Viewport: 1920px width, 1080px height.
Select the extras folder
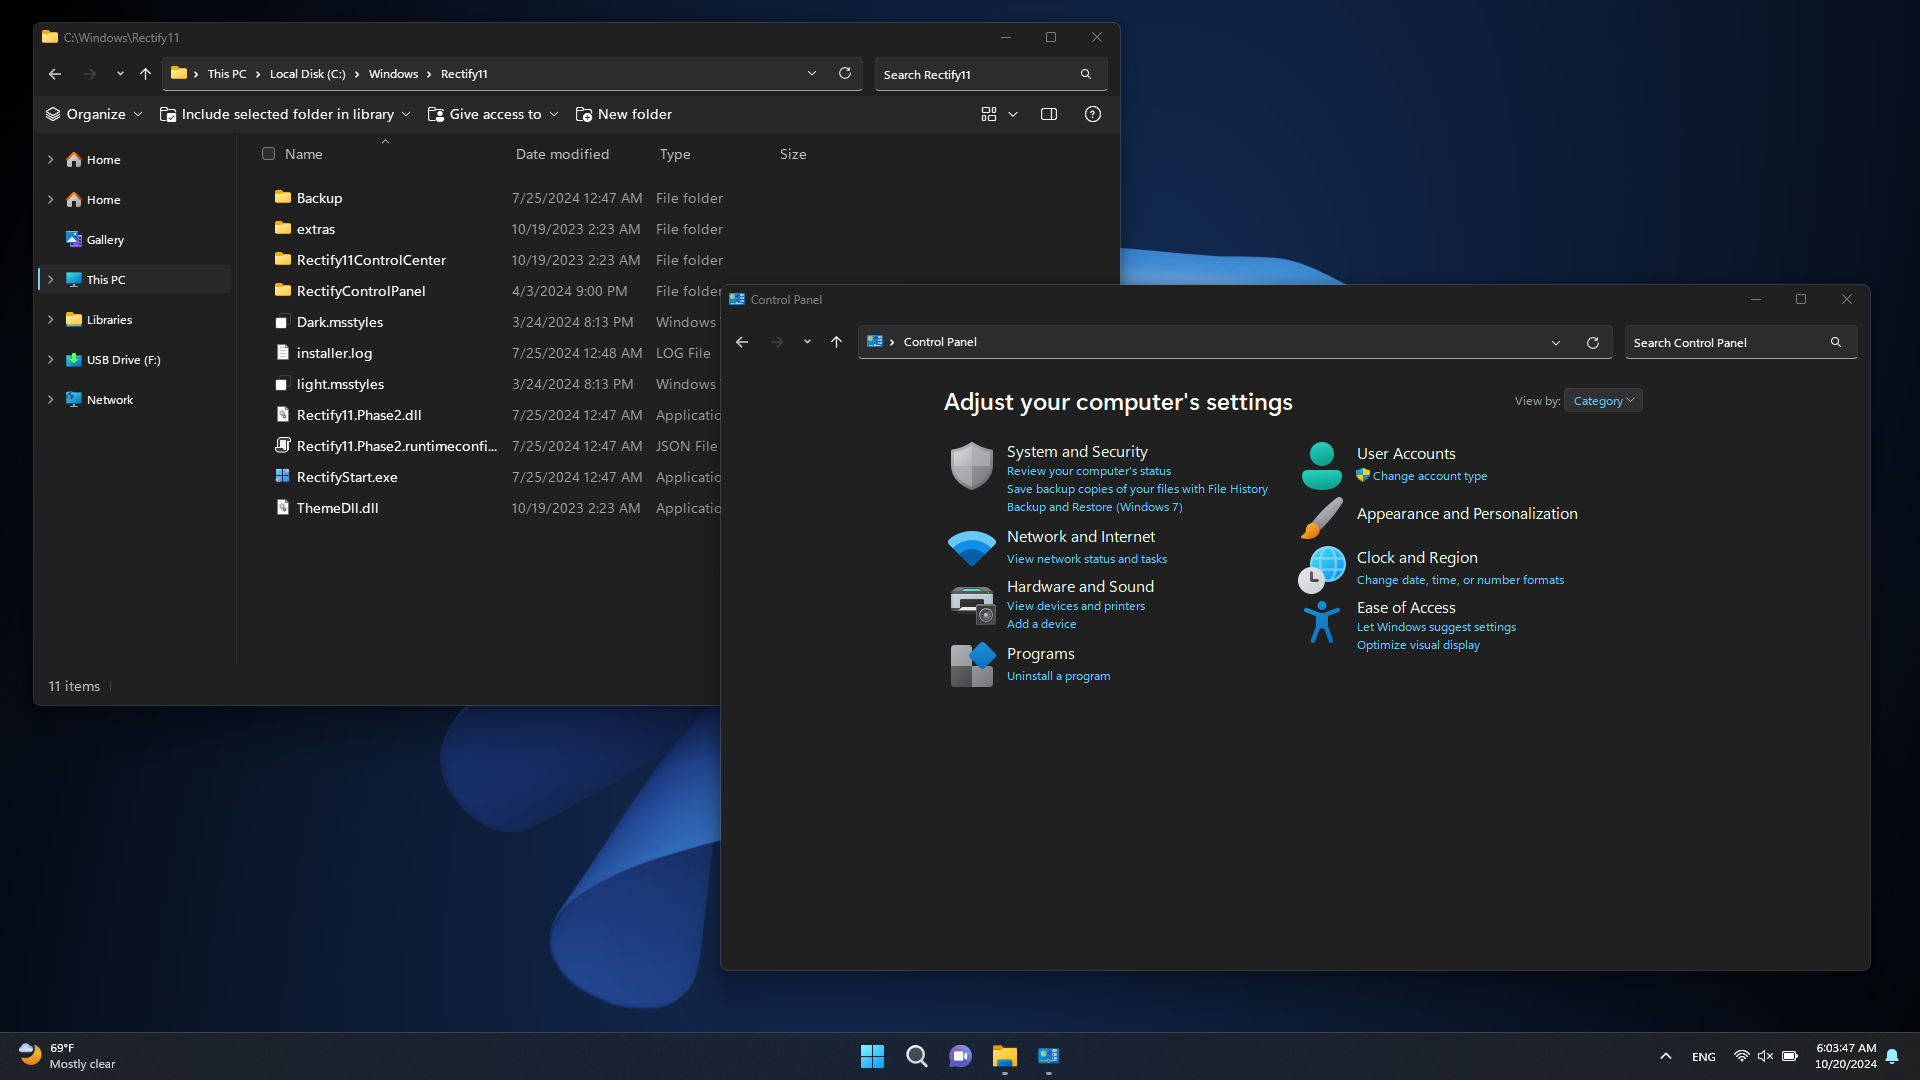[315, 228]
